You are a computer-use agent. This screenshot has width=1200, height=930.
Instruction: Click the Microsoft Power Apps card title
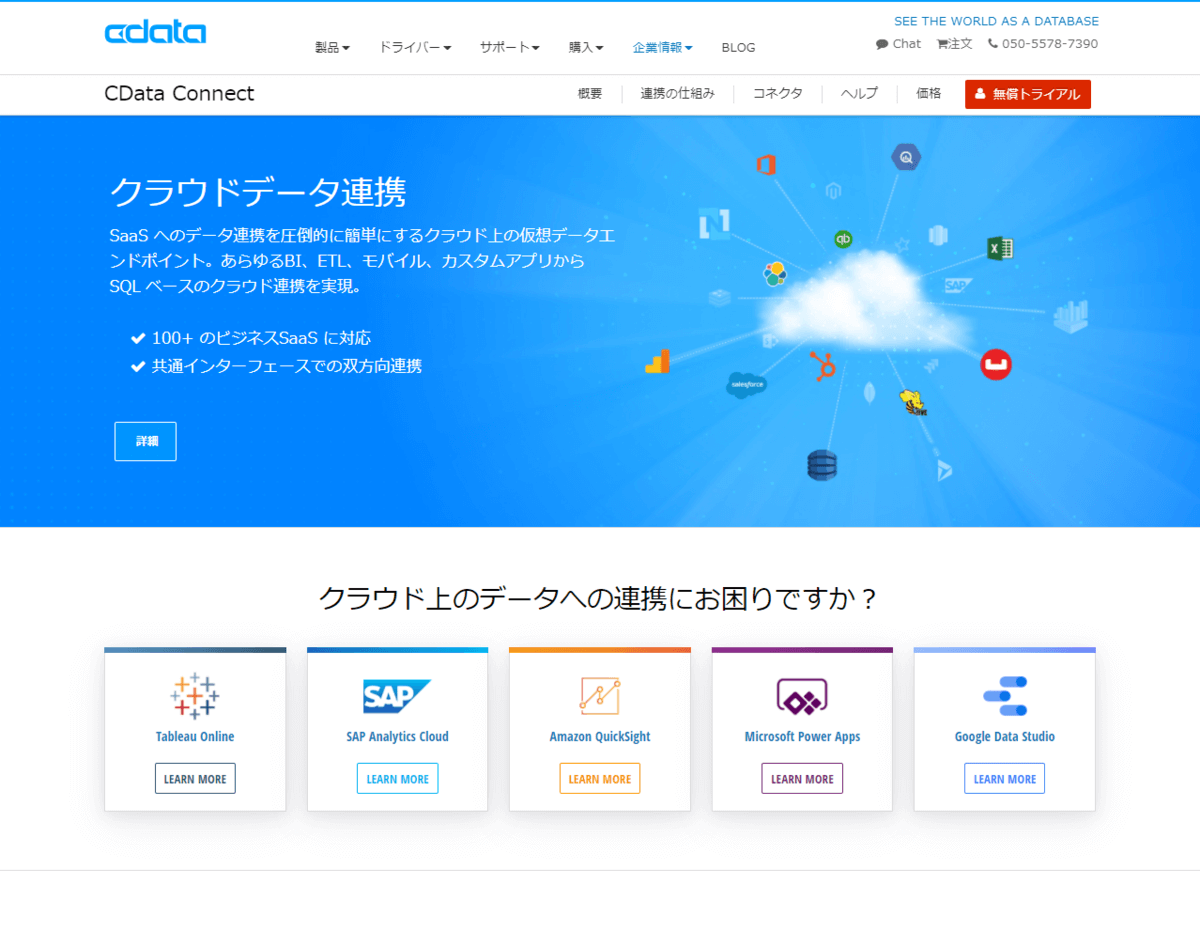pos(802,737)
